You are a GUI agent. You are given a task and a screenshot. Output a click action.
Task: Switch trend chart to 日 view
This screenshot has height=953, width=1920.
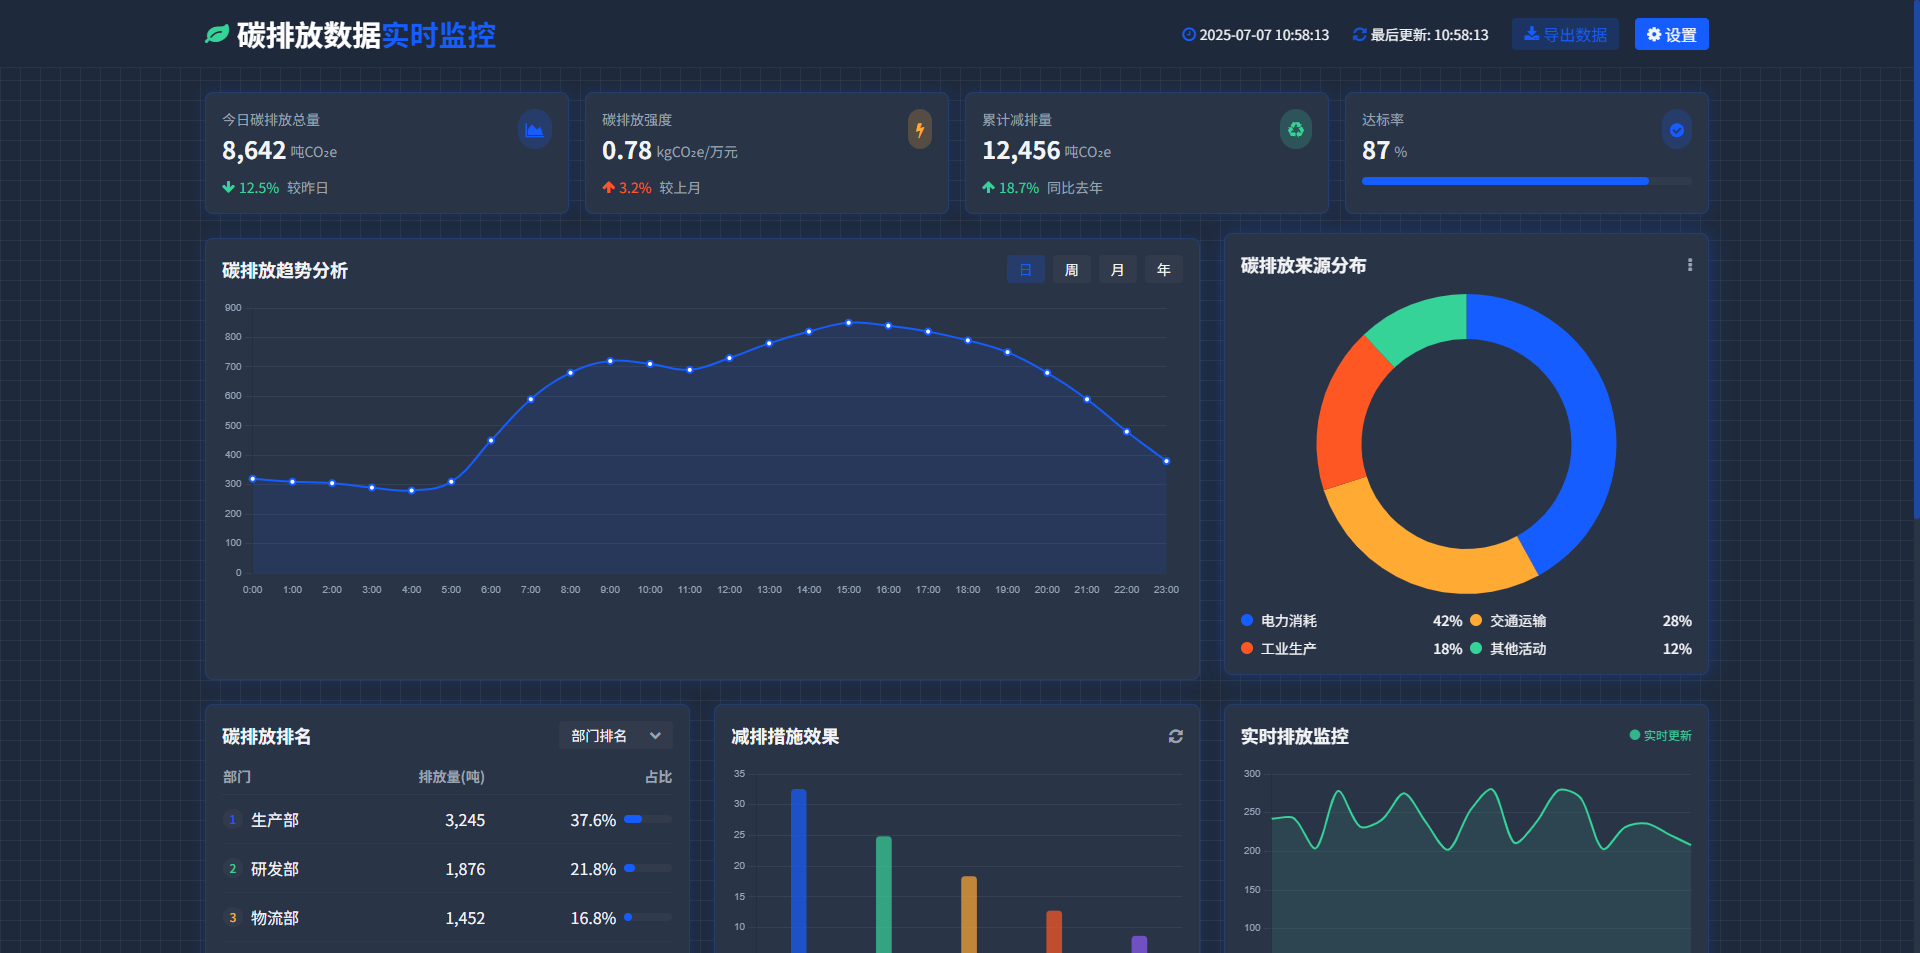(1026, 269)
